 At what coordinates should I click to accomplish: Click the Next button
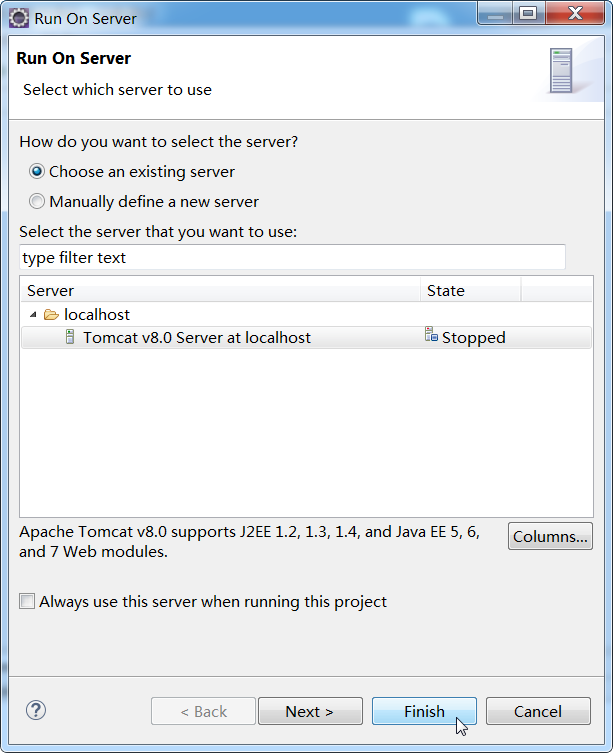coord(310,711)
